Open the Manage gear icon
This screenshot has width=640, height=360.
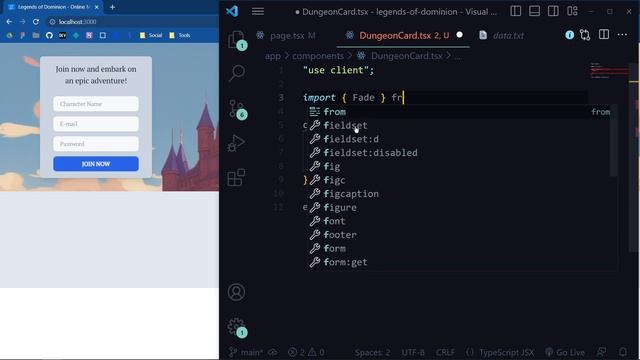point(236,327)
